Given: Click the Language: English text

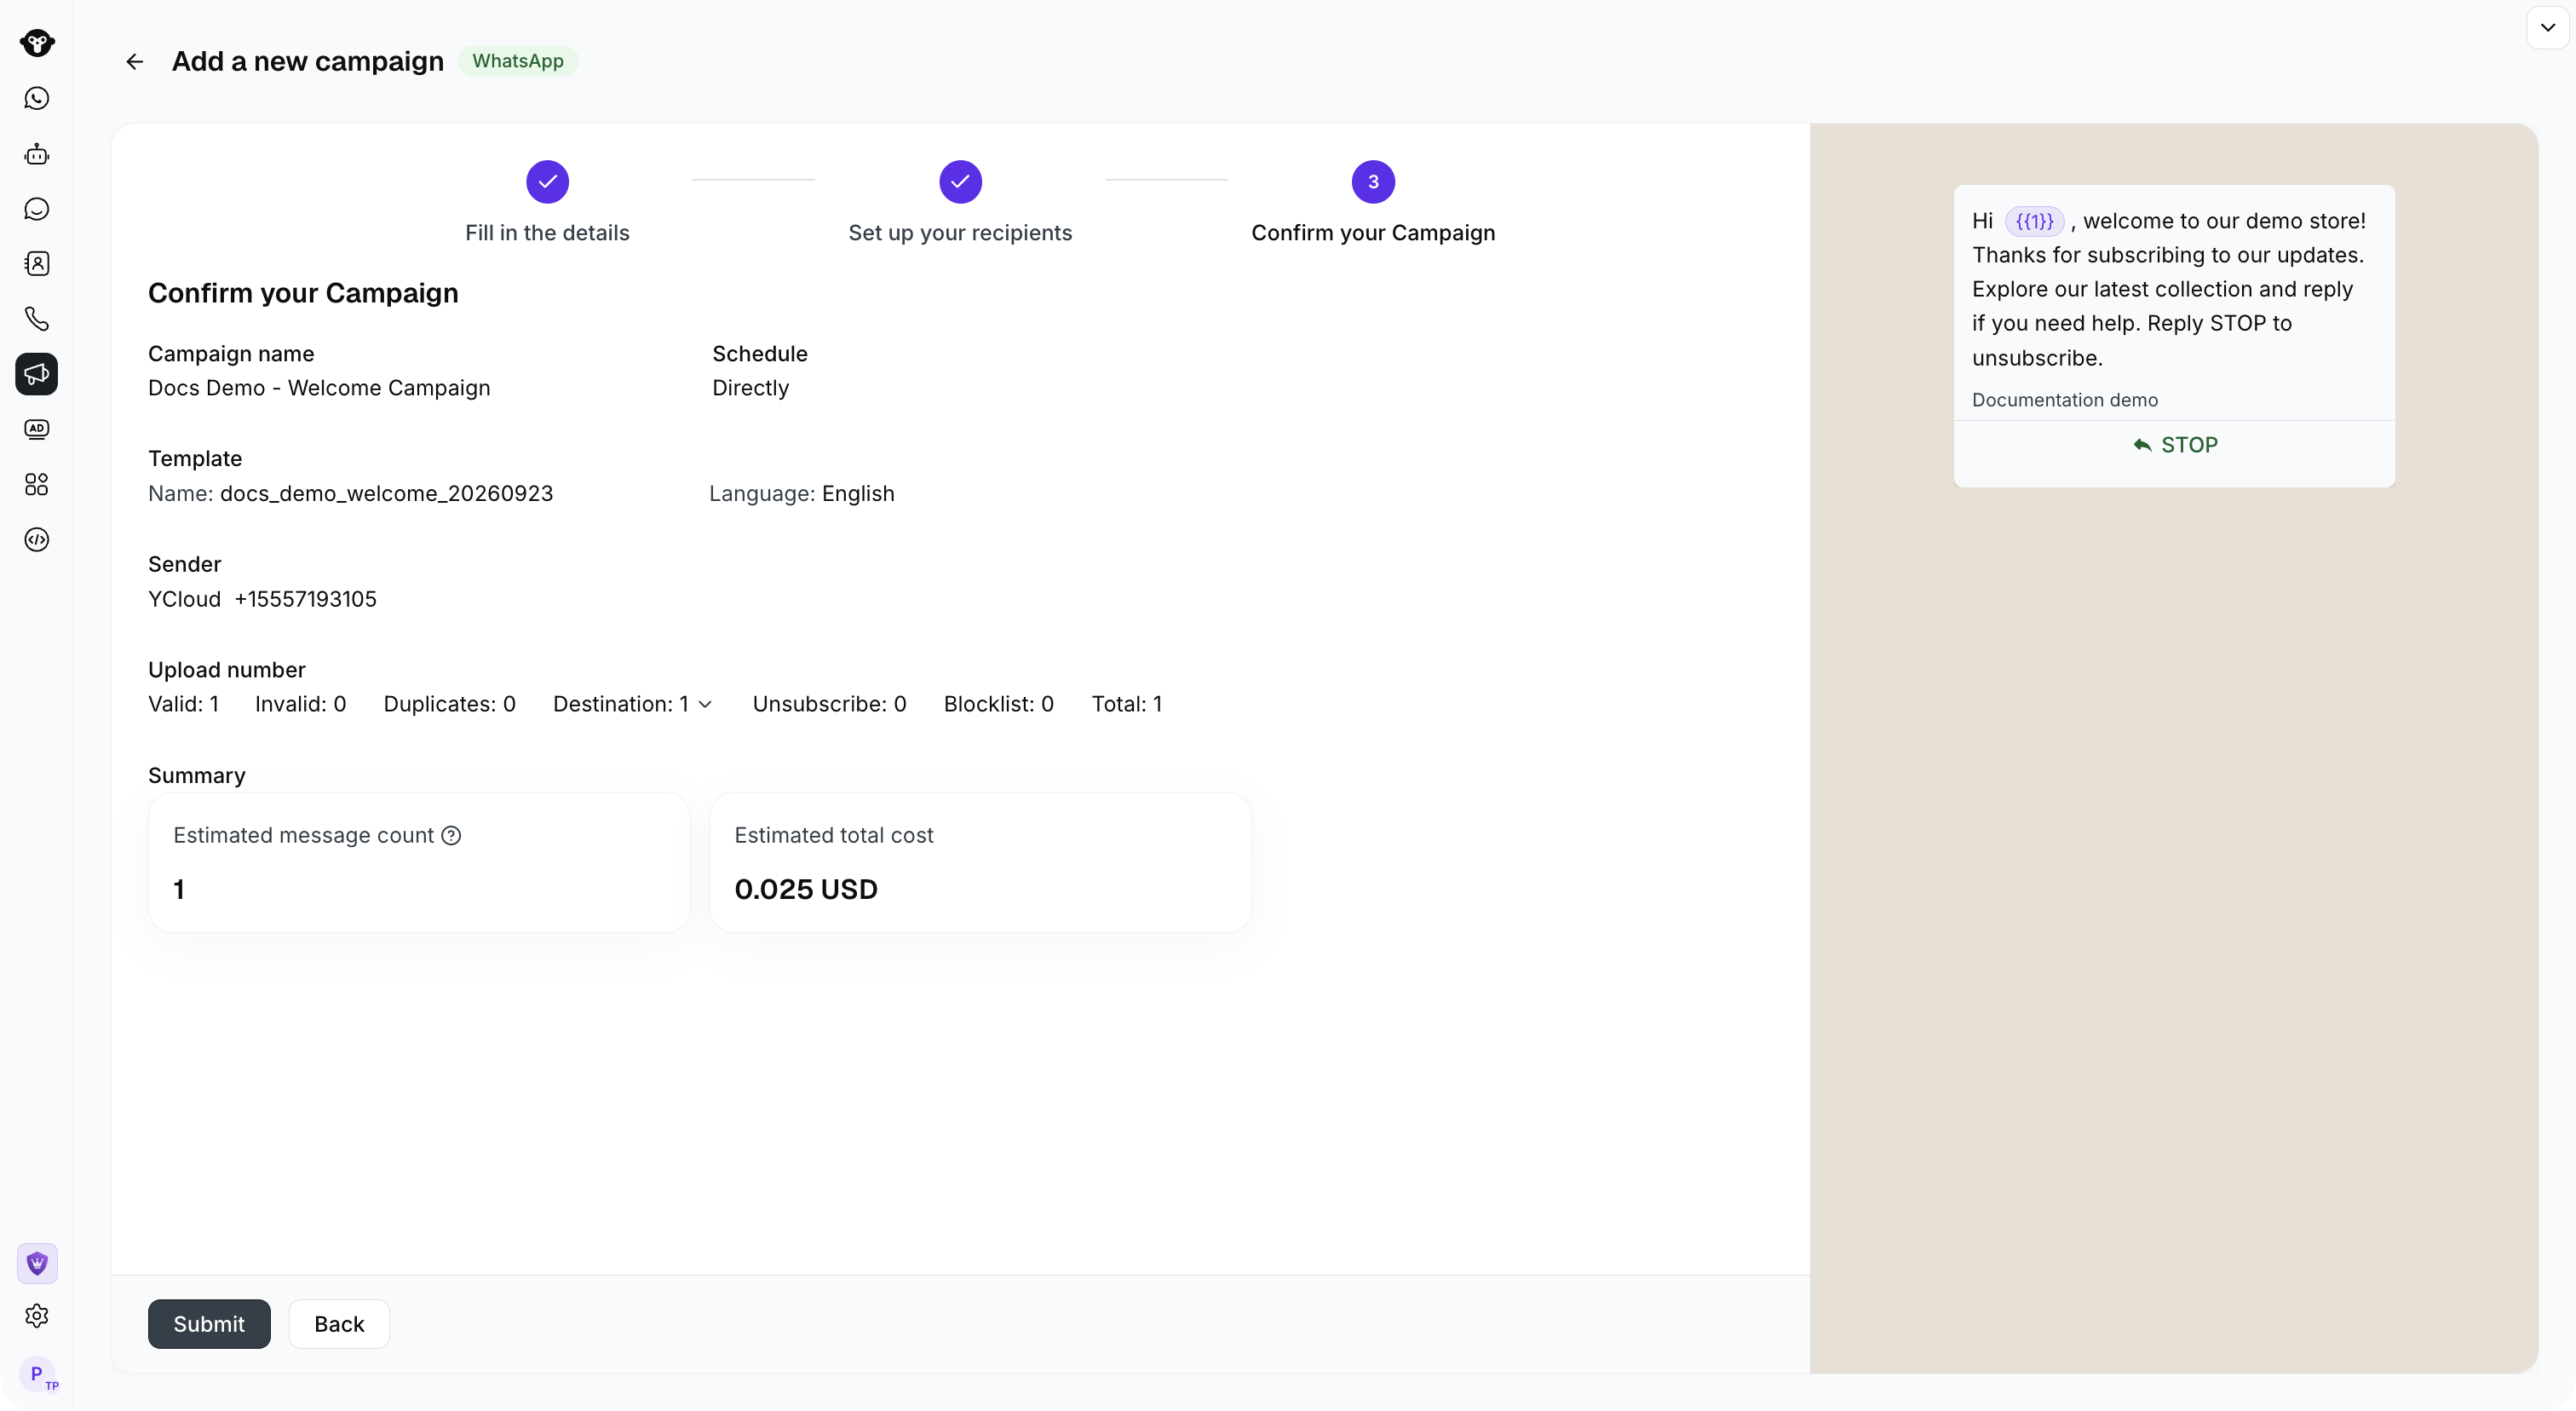Looking at the screenshot, I should (802, 494).
